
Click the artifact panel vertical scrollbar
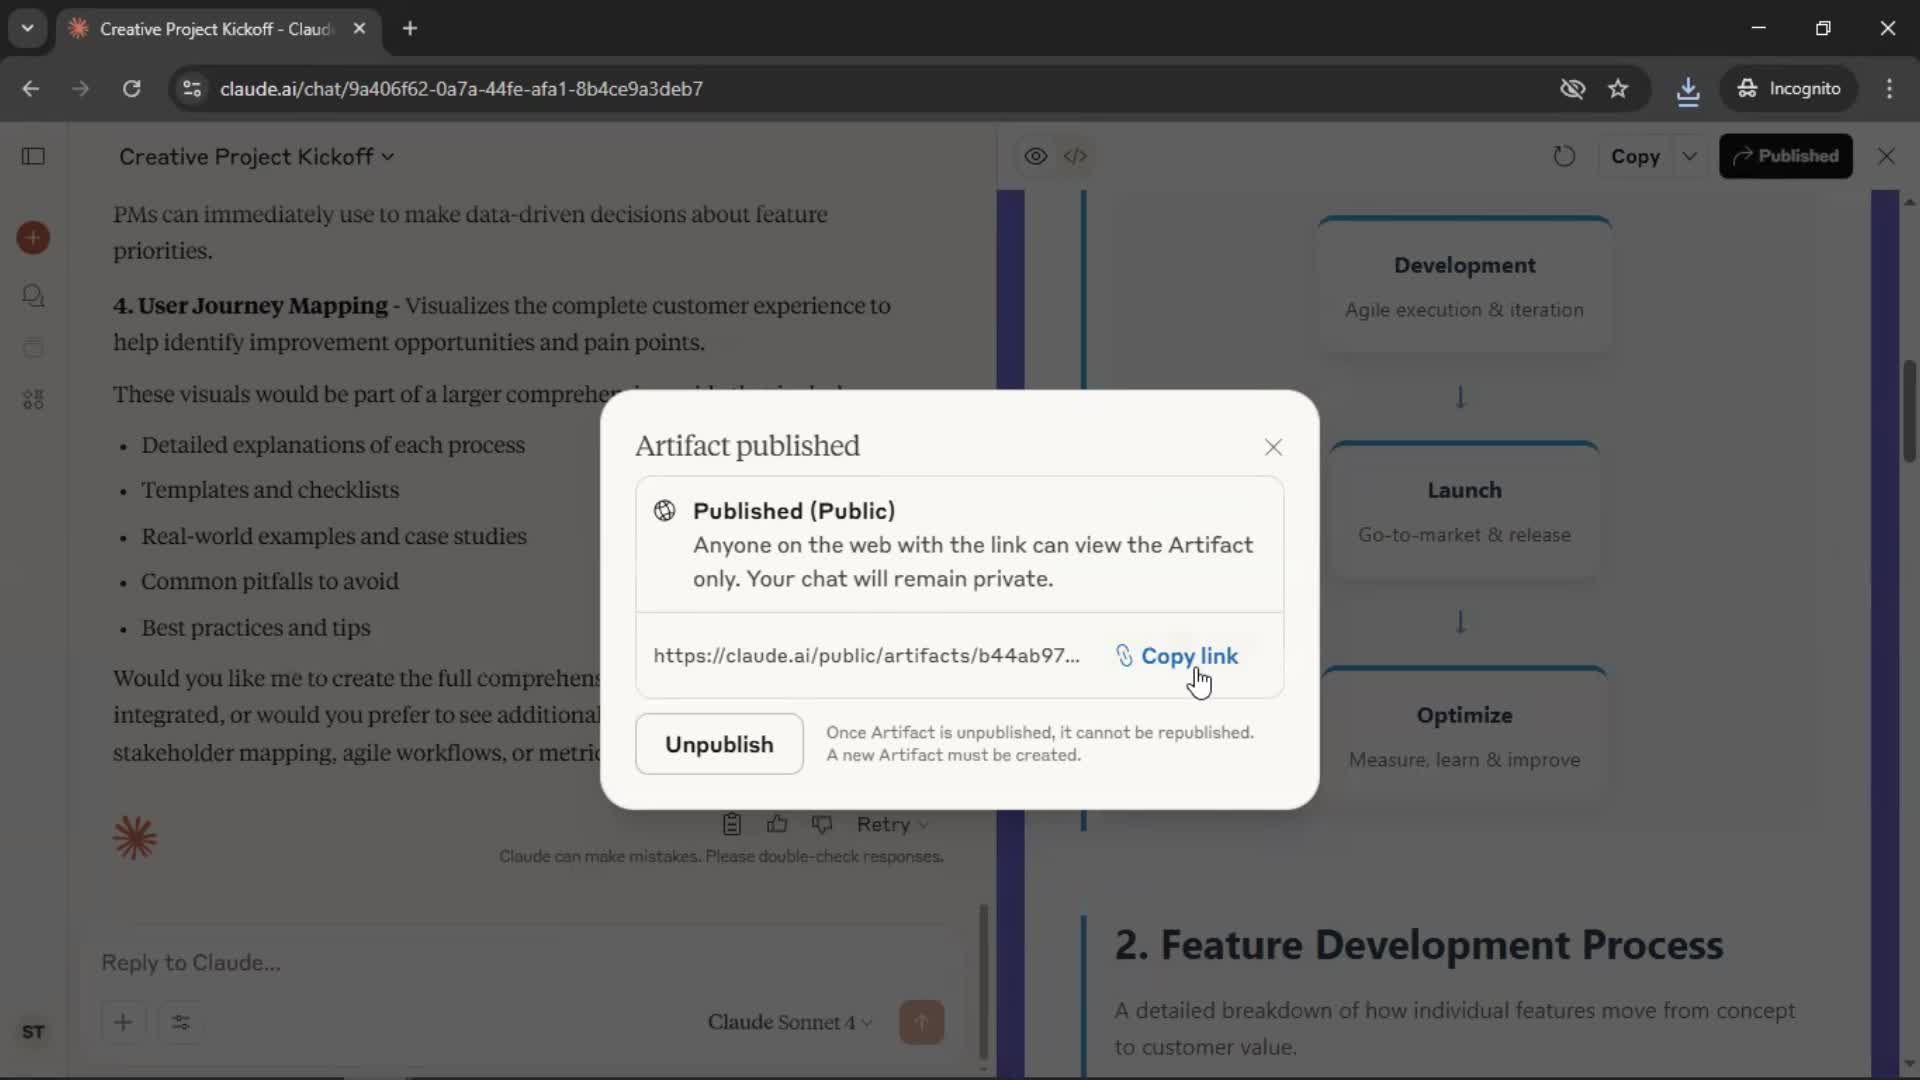1909,411
